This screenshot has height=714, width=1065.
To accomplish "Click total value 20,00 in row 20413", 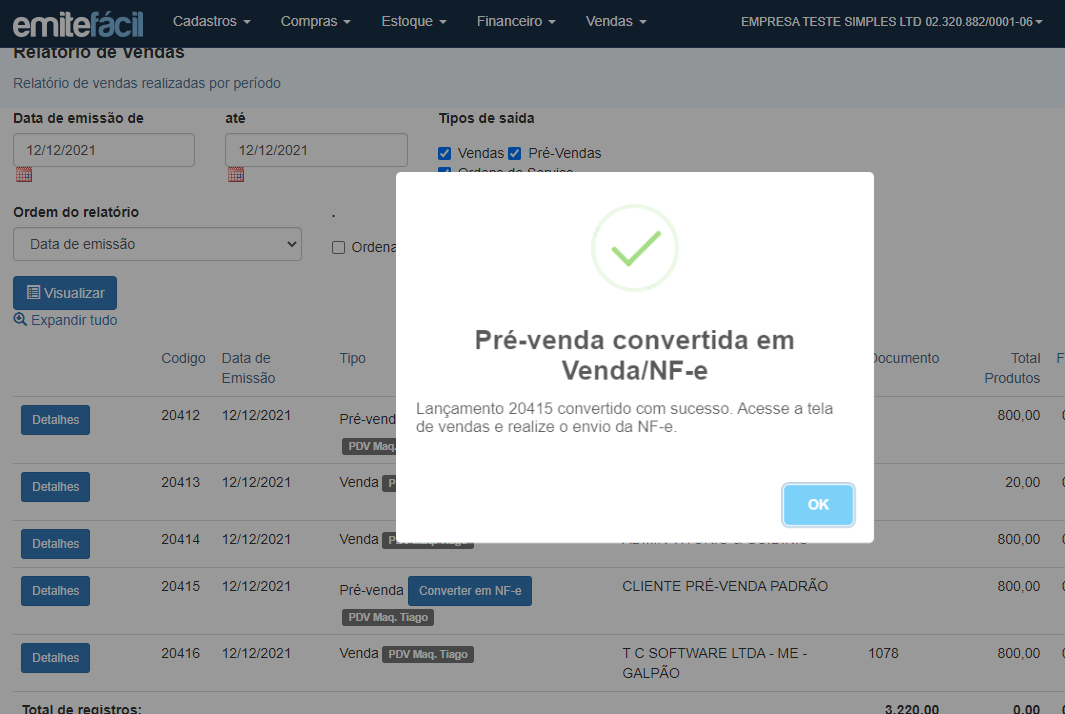I will click(x=1022, y=482).
